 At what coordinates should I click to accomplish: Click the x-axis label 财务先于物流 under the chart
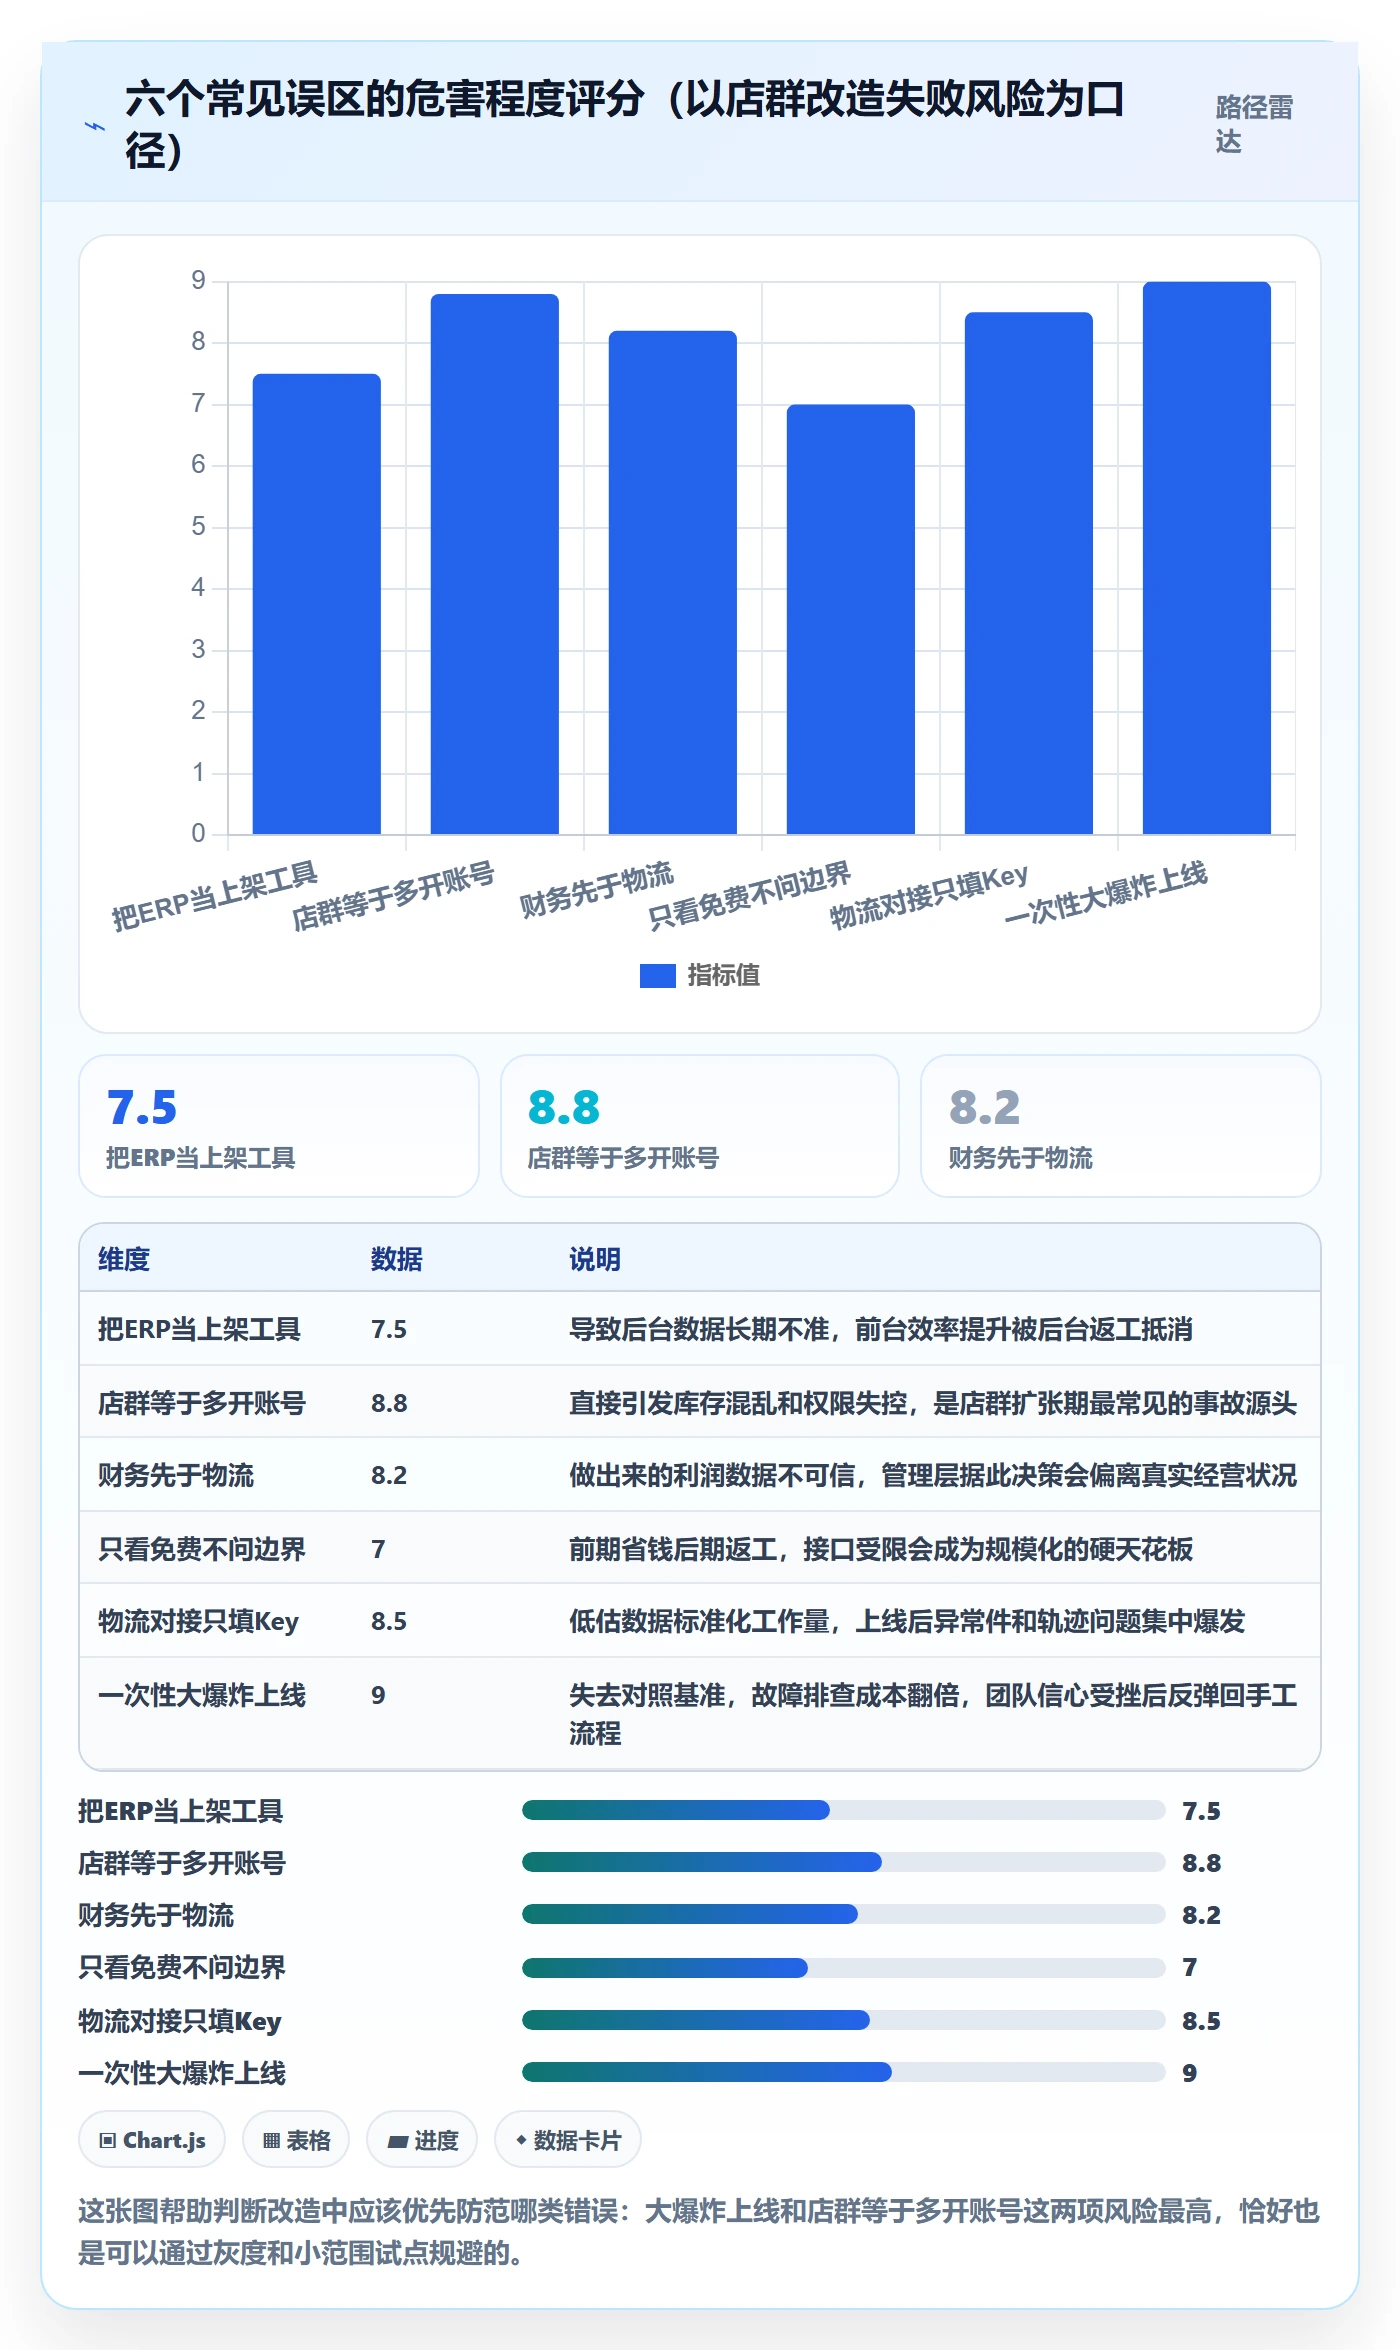click(597, 890)
